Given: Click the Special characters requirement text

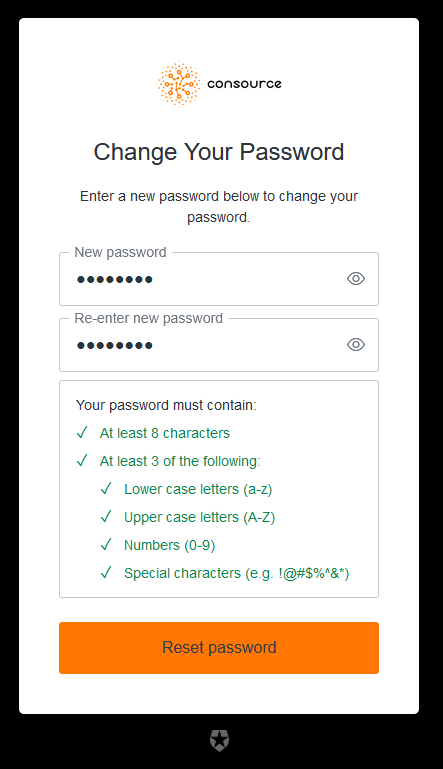Looking at the screenshot, I should pos(236,573).
